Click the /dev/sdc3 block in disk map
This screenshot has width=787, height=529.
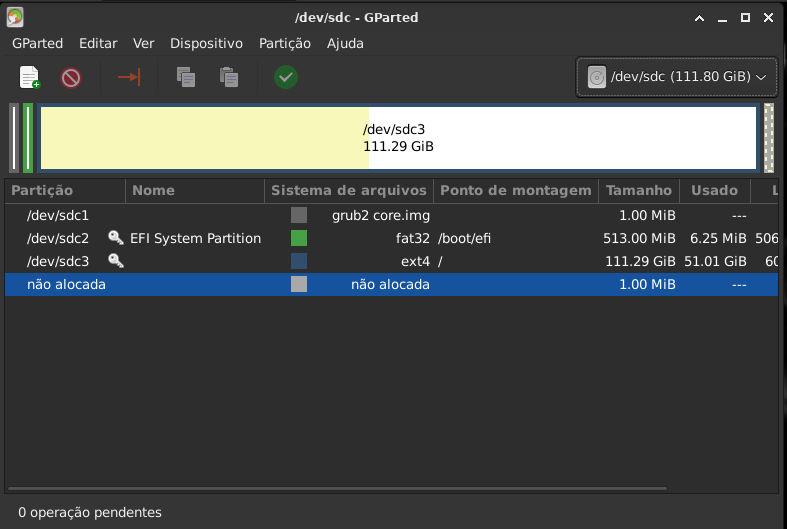point(398,138)
